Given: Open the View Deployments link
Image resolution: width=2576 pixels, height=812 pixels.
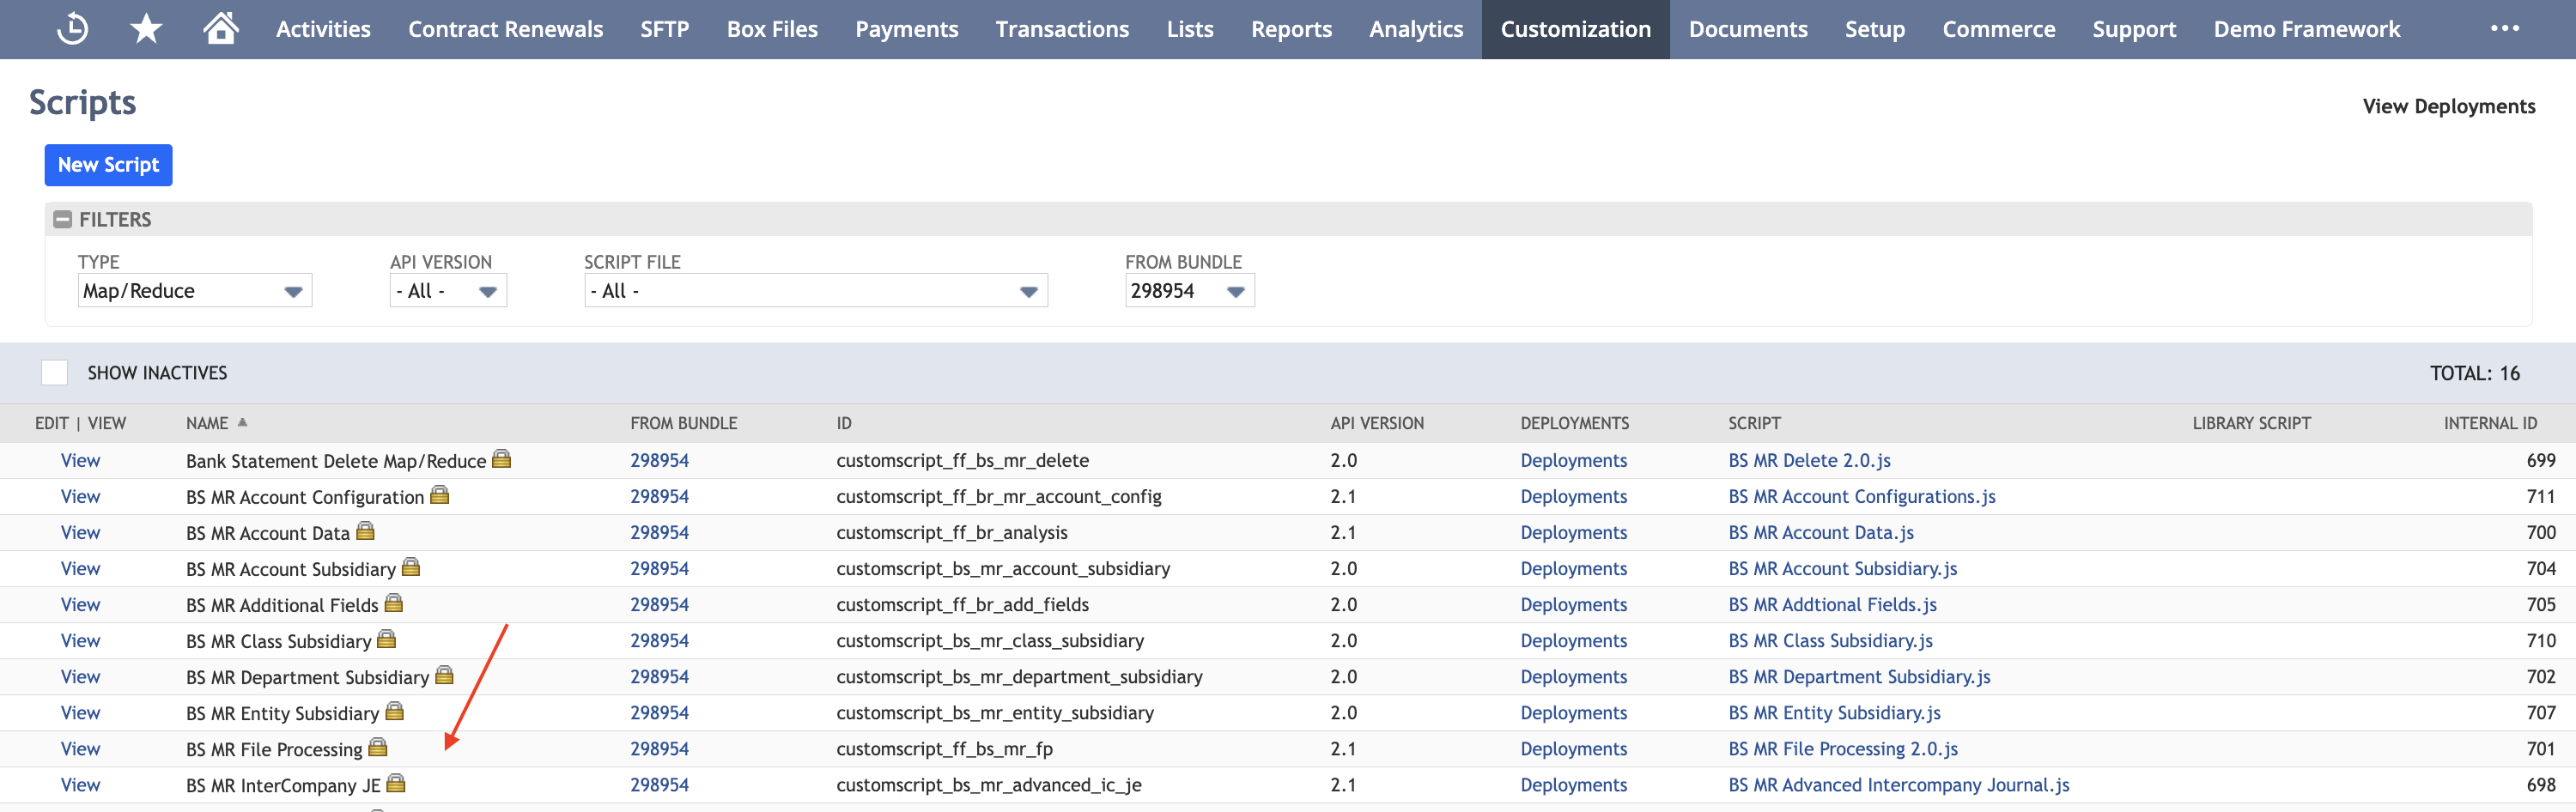Looking at the screenshot, I should point(2449,106).
